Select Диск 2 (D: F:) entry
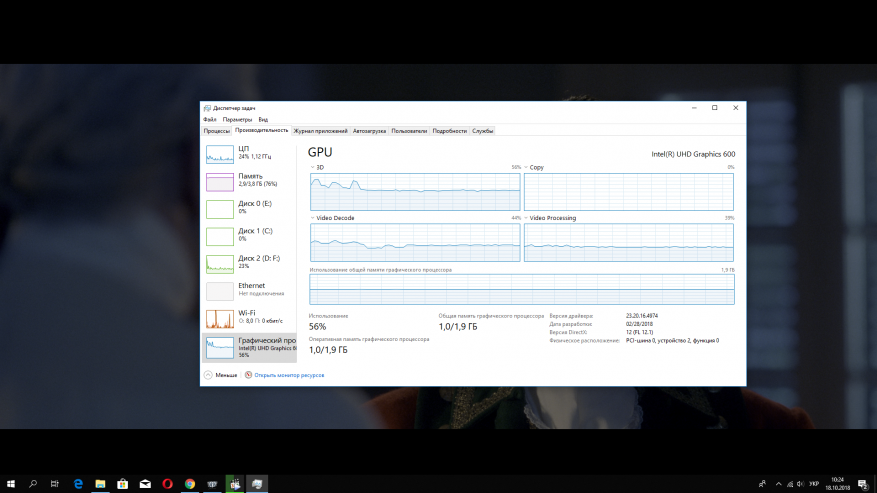Viewport: 877px width, 493px height. 249,263
